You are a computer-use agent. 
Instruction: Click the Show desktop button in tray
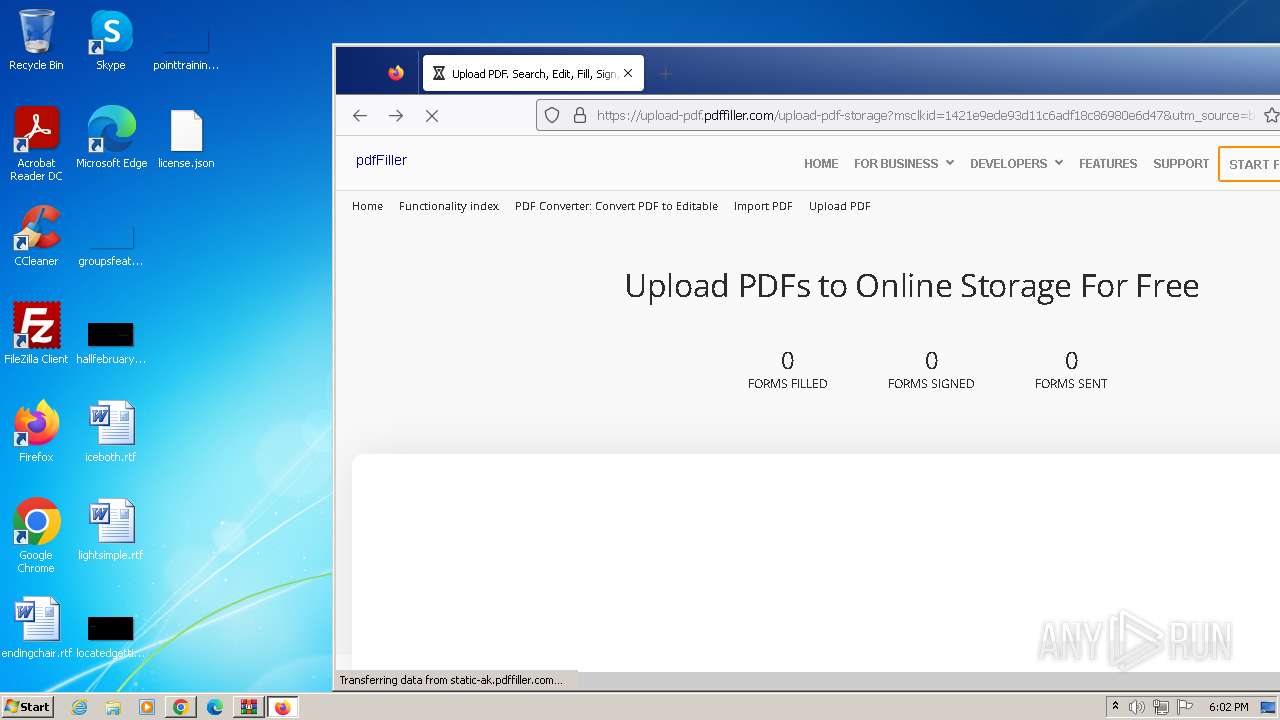tap(1269, 707)
